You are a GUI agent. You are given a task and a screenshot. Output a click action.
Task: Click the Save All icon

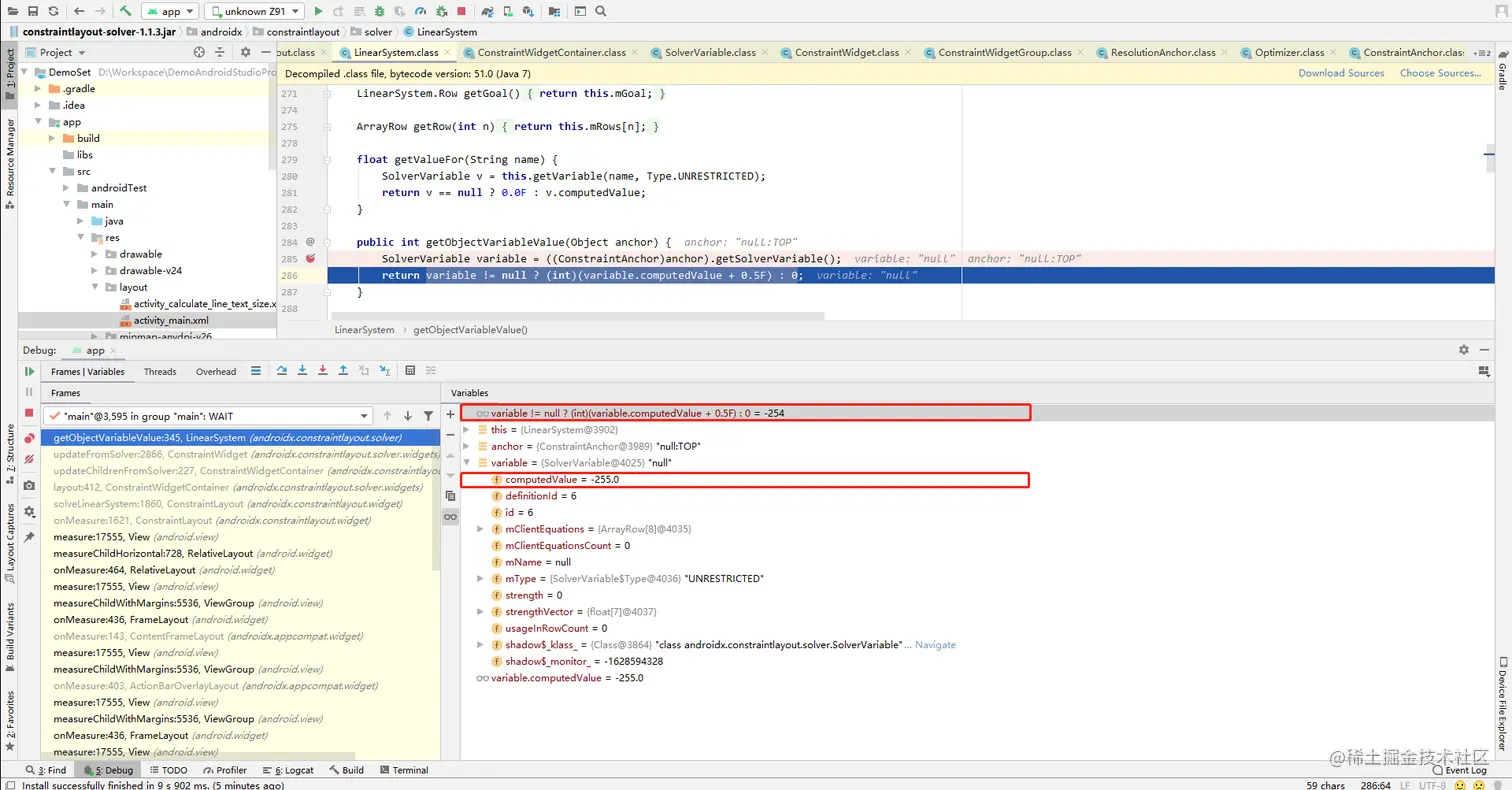[33, 11]
